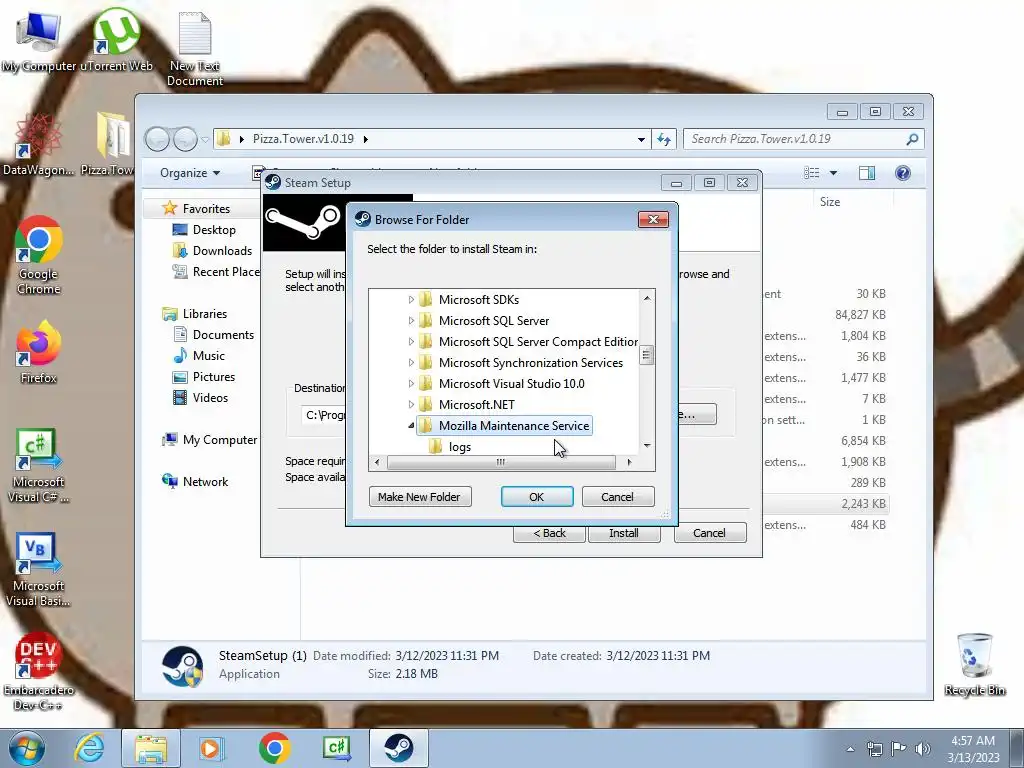Screen dimensions: 1024x768
Task: Click Make New Folder button
Action: pyautogui.click(x=420, y=497)
